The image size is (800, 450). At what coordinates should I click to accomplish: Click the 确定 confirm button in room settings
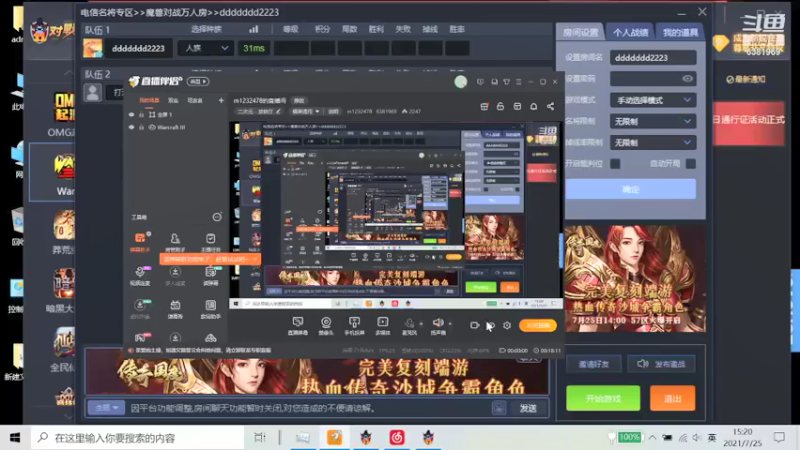click(x=631, y=189)
